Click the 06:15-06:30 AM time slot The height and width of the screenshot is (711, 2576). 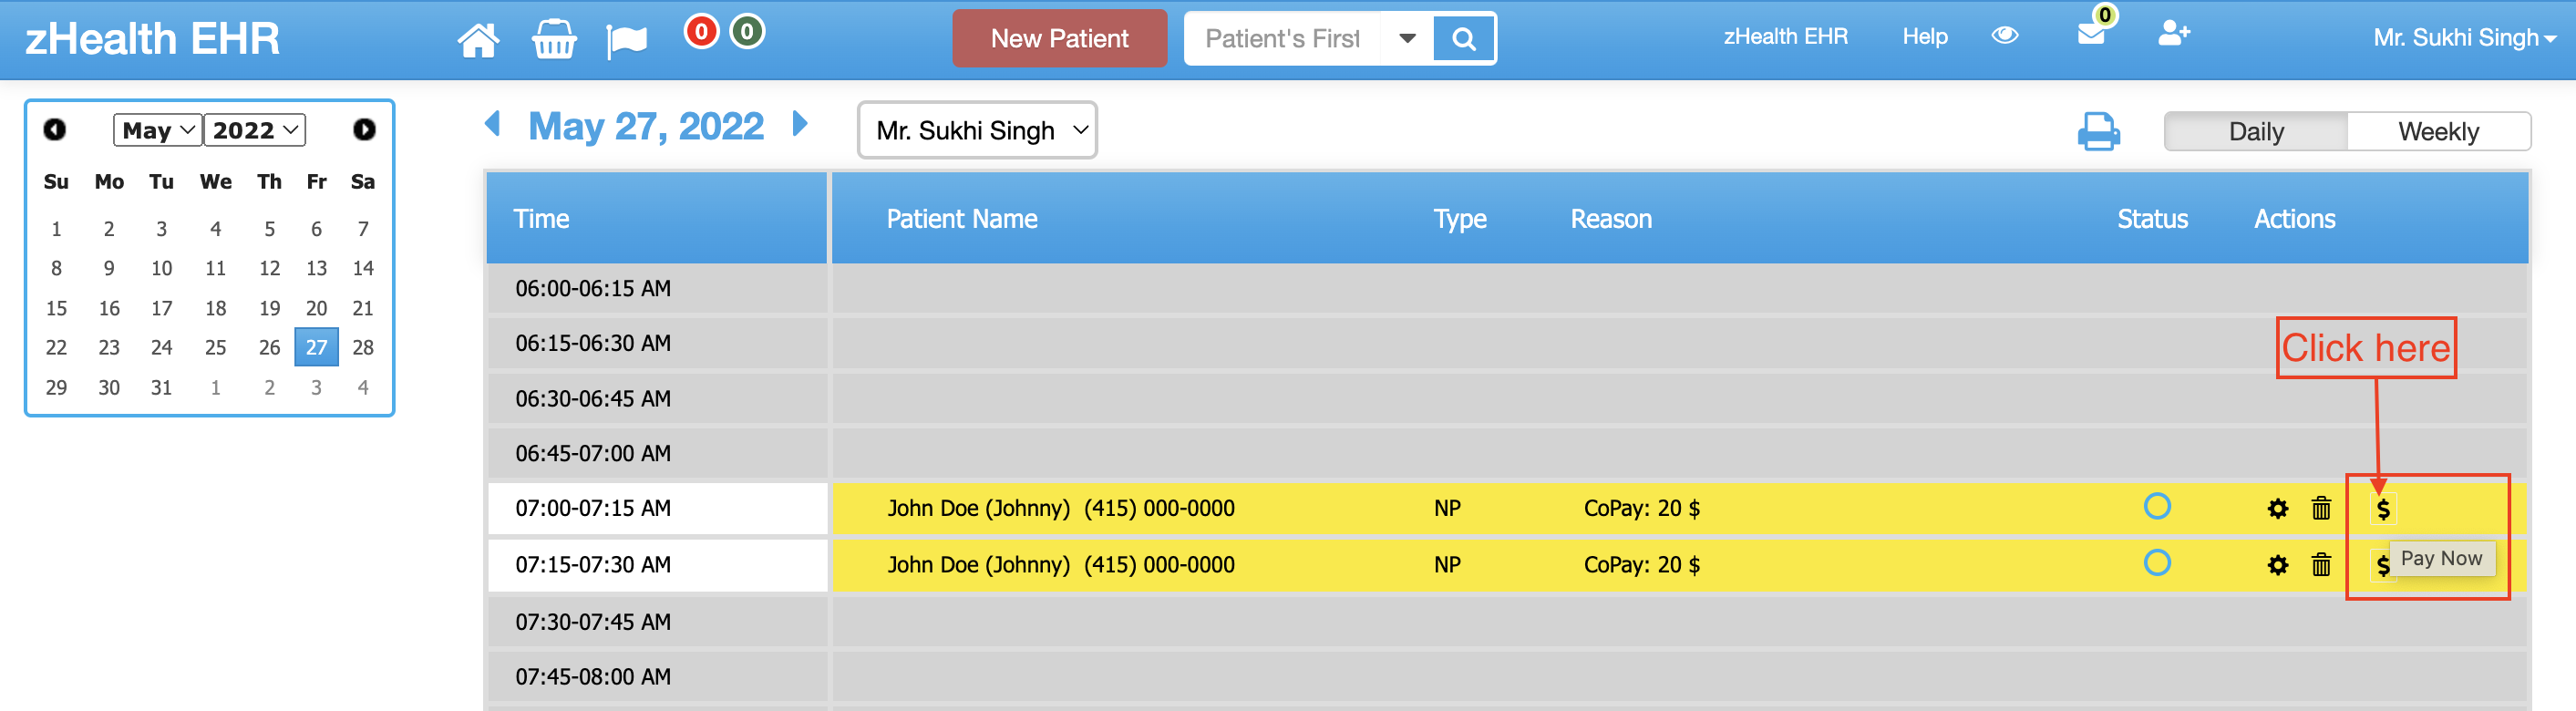tap(657, 344)
